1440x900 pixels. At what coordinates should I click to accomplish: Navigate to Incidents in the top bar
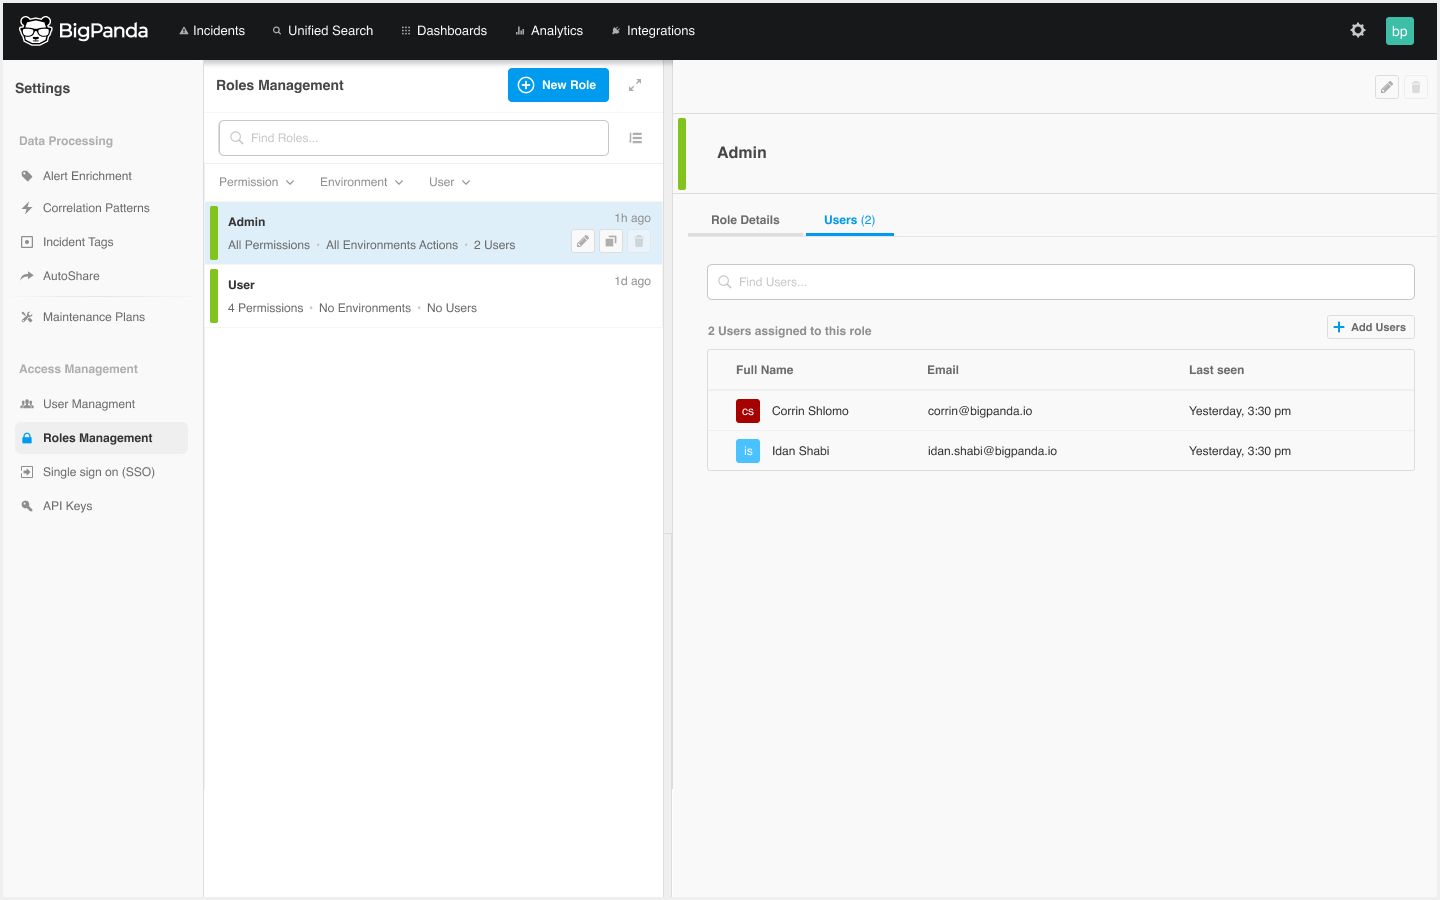(212, 30)
